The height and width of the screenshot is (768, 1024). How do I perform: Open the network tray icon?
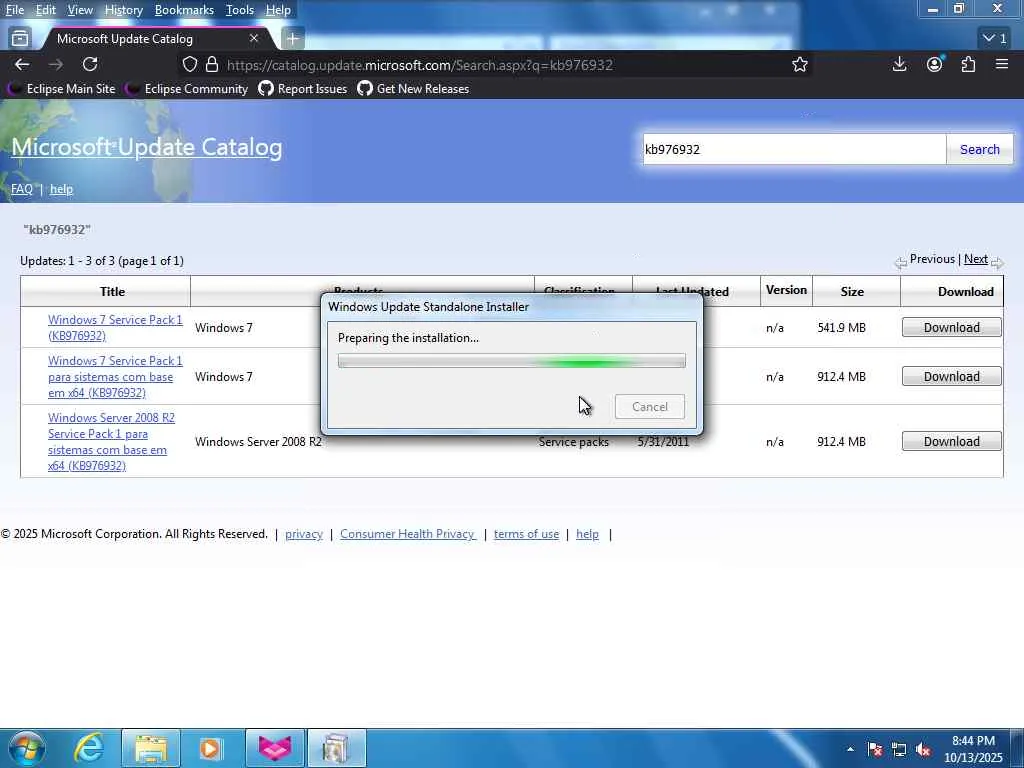899,749
